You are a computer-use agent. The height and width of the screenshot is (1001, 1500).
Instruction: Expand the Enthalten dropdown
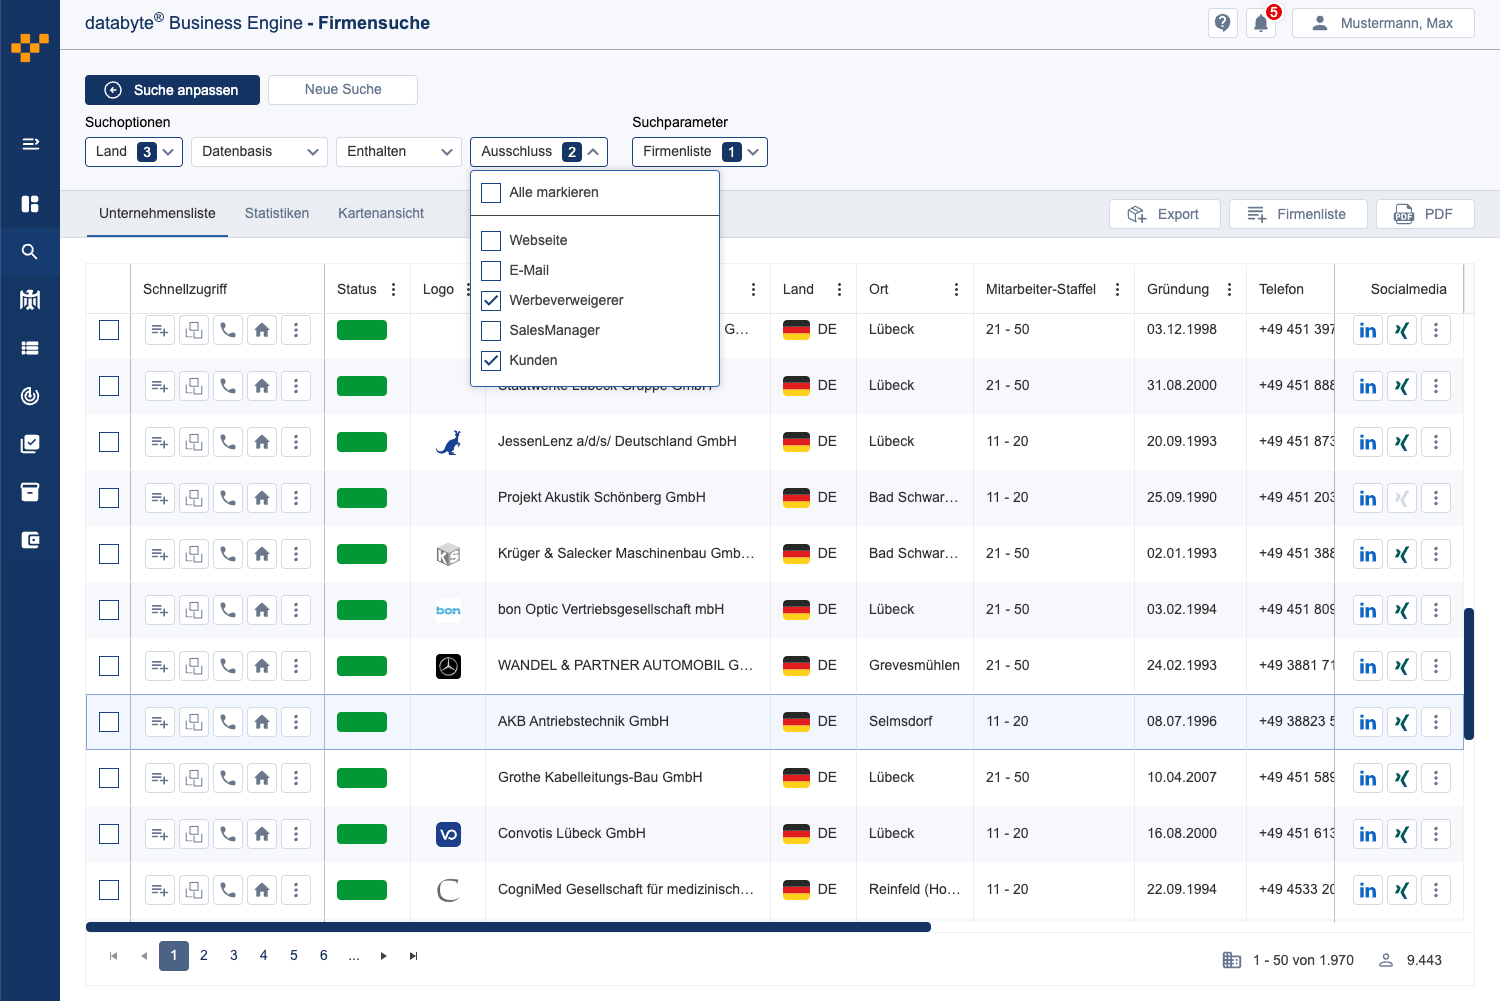pos(399,152)
